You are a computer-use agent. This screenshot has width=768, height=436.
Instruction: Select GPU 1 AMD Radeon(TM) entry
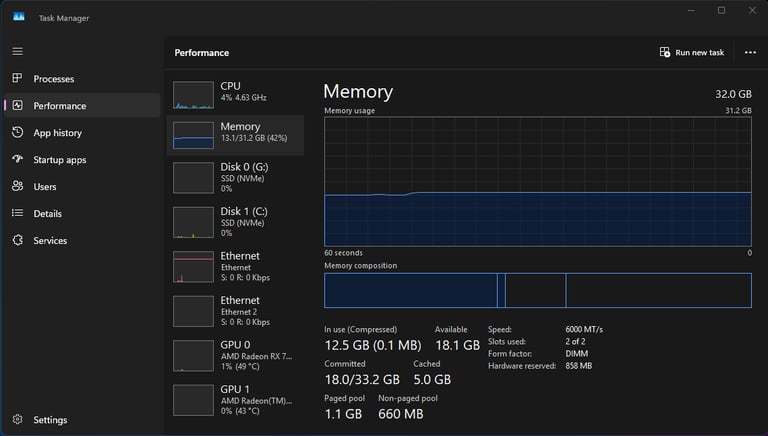(x=236, y=400)
